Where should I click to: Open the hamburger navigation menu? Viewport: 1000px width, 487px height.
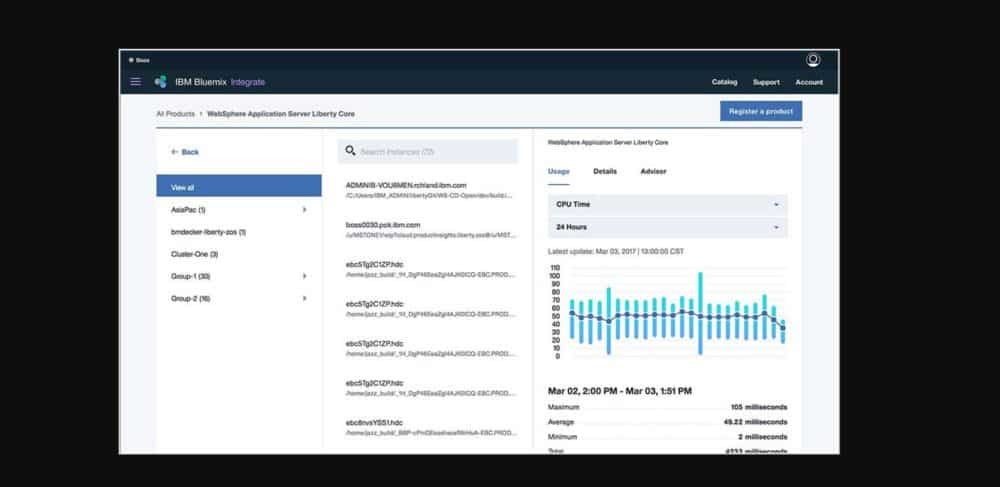point(136,82)
